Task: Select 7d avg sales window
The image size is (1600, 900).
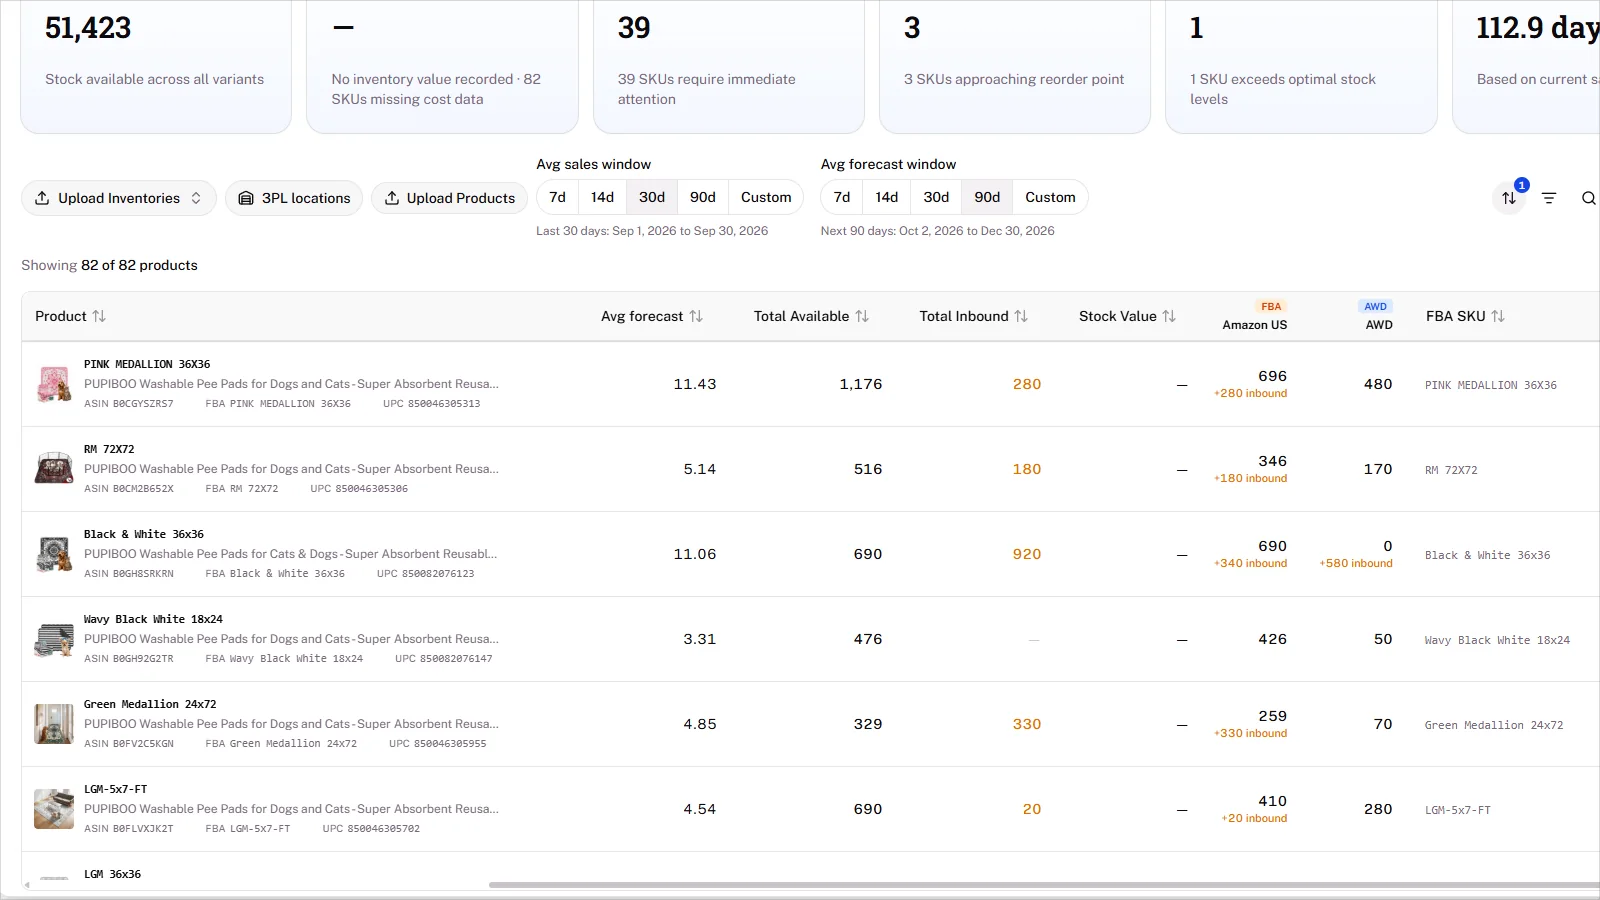Action: (558, 197)
